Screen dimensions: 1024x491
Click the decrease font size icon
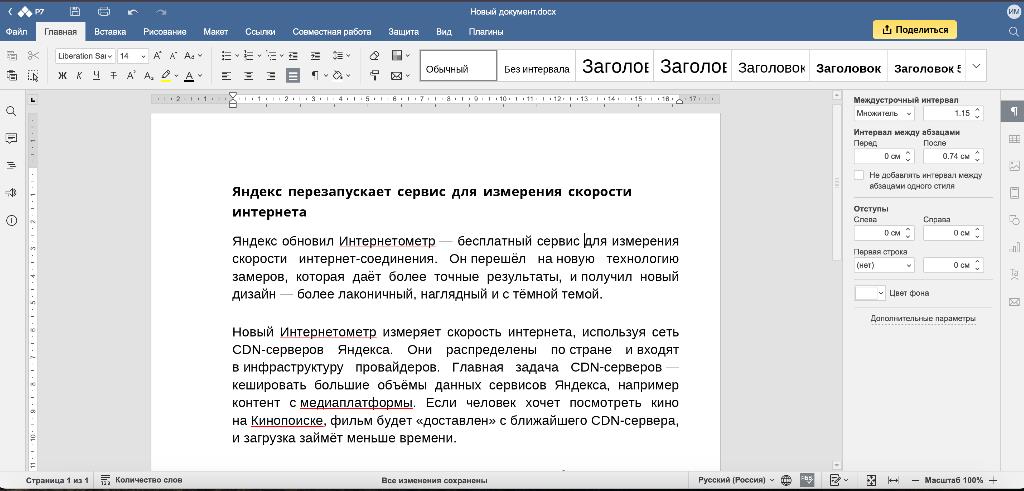(x=174, y=56)
